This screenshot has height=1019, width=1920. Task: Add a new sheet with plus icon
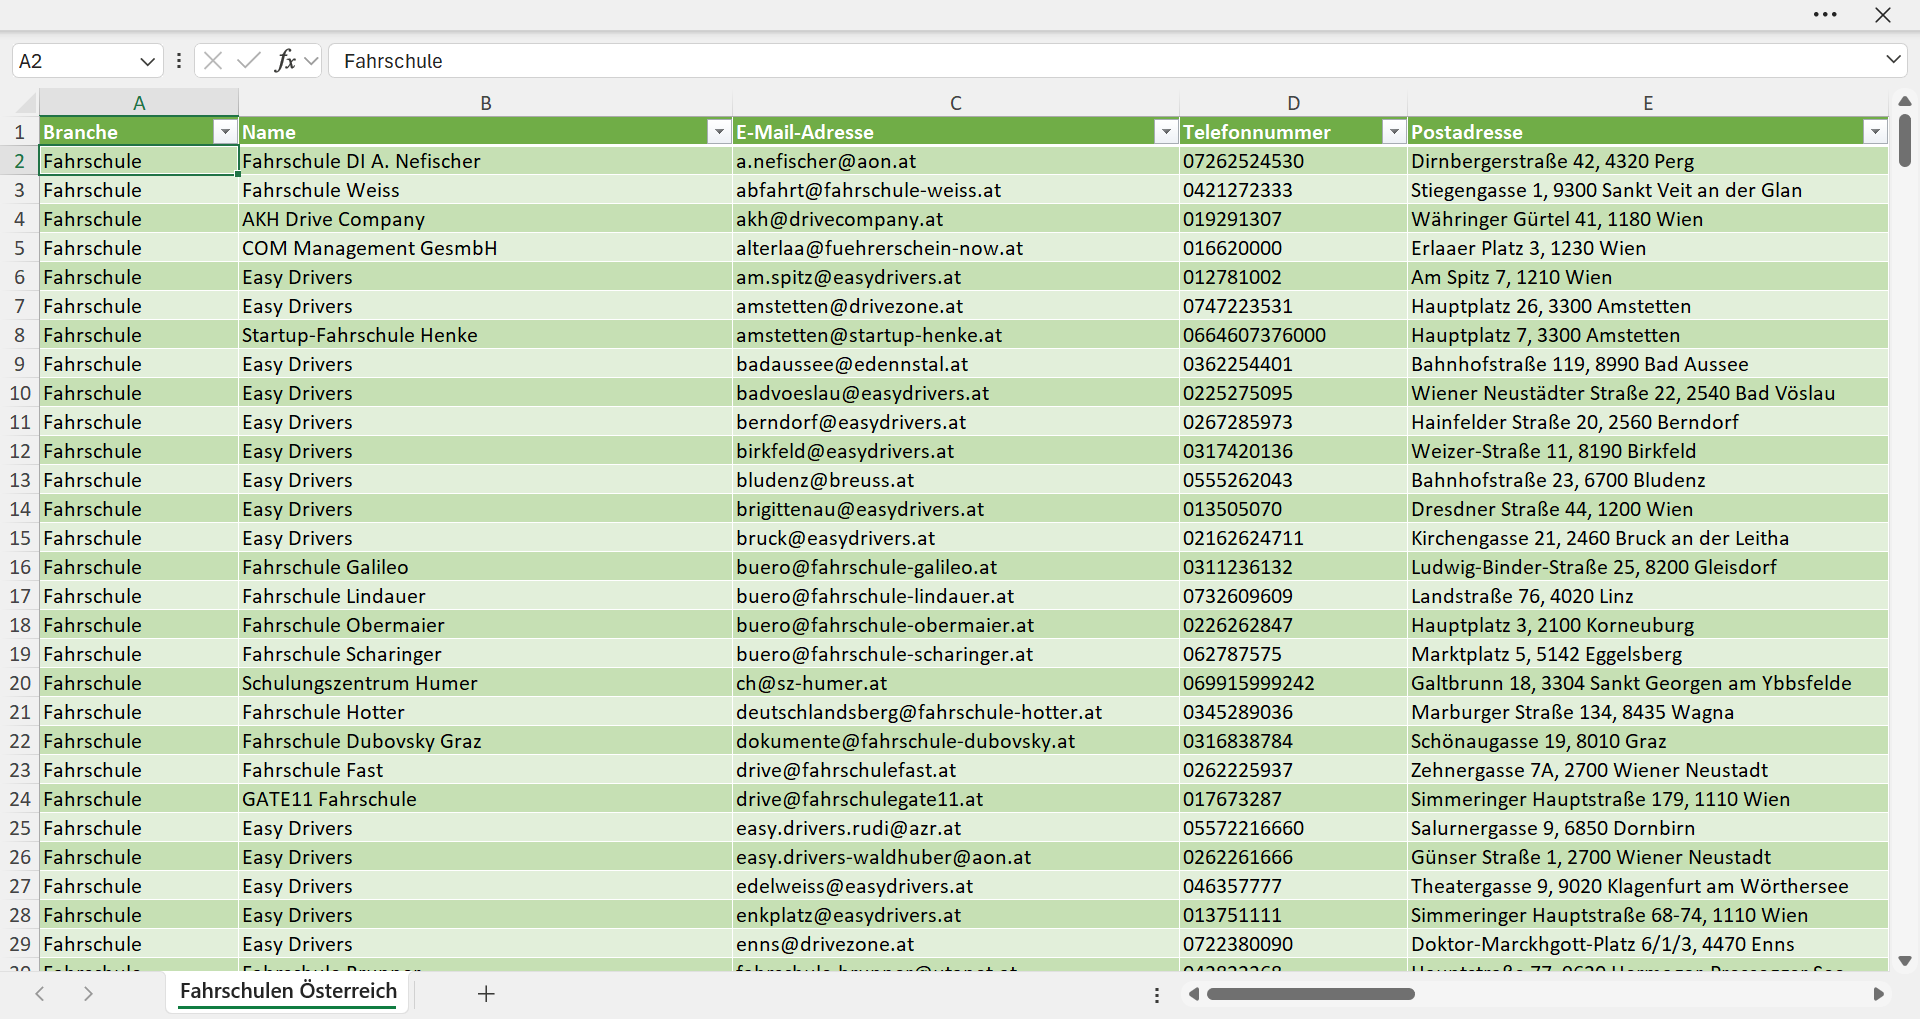tap(486, 994)
